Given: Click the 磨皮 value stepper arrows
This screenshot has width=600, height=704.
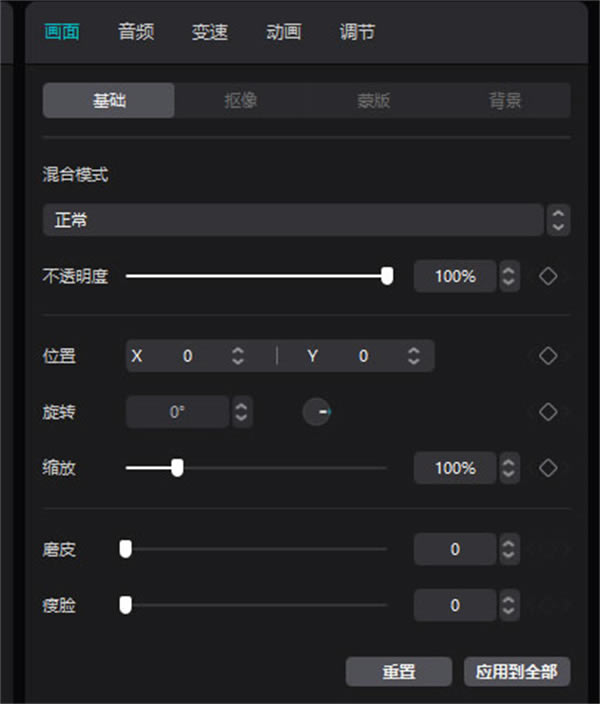Looking at the screenshot, I should pos(509,549).
